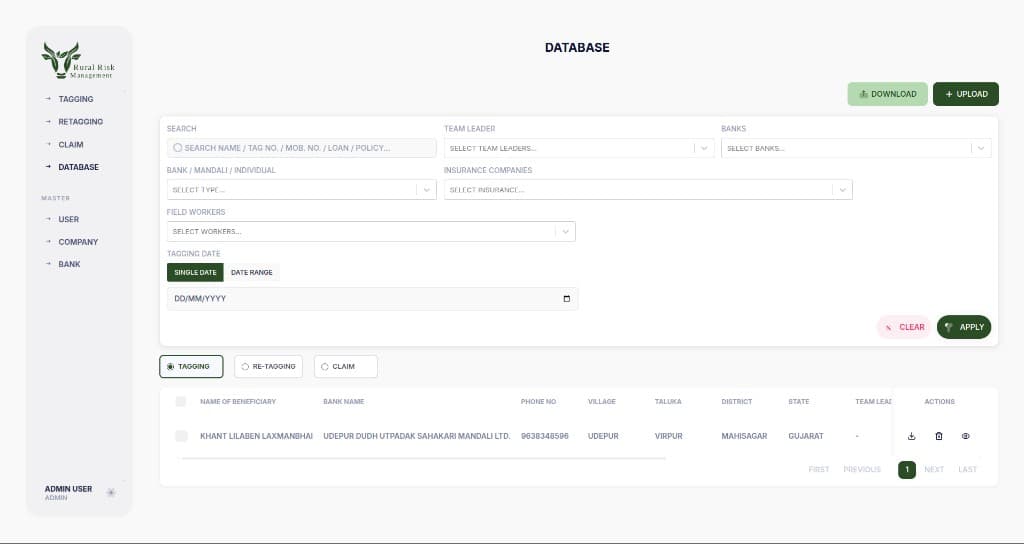Go to Claim sidebar item
The image size is (1024, 544).
tap(71, 145)
